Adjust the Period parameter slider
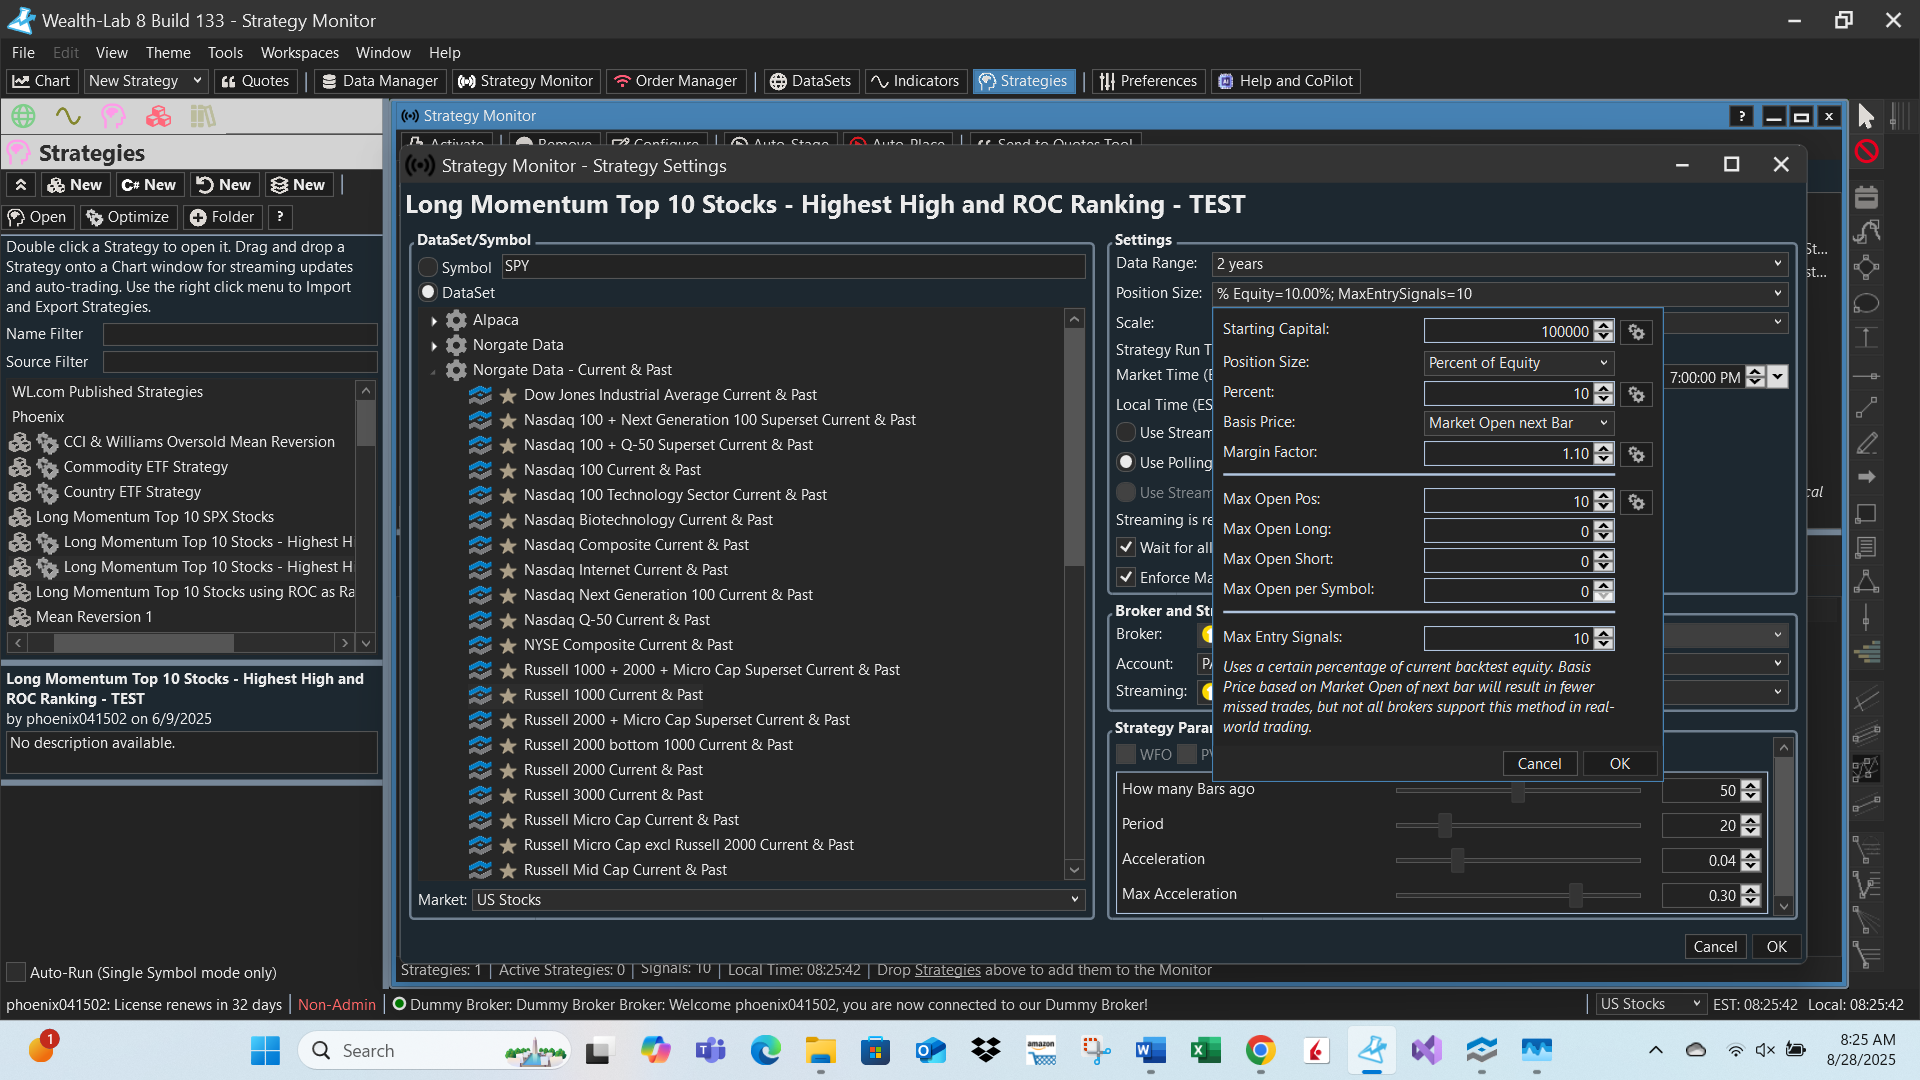 click(x=1518, y=826)
